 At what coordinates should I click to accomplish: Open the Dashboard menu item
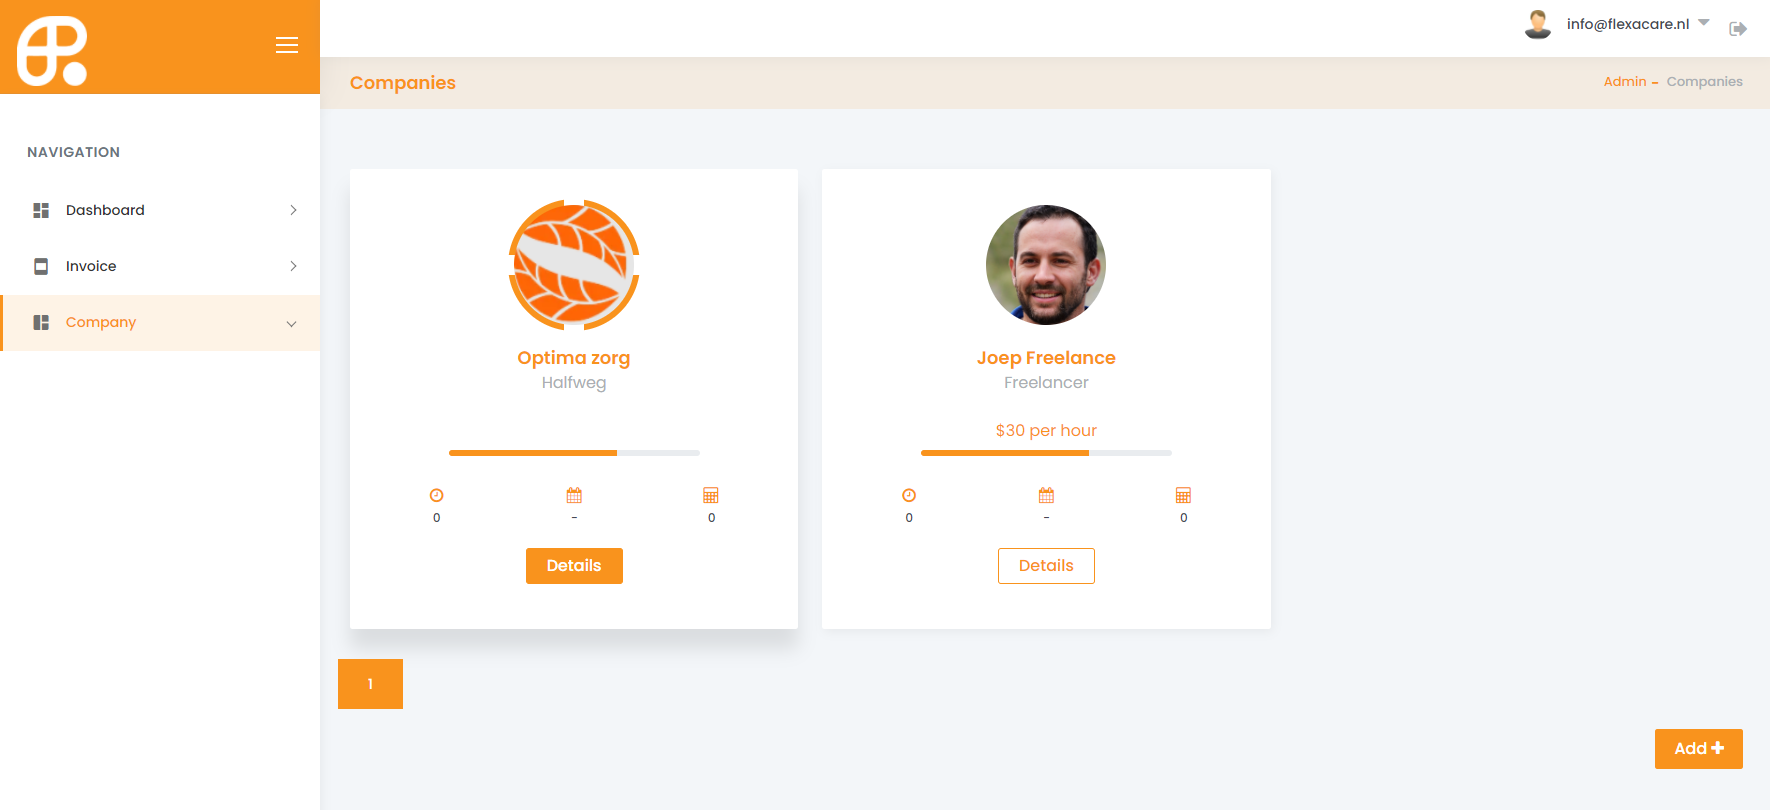click(160, 210)
